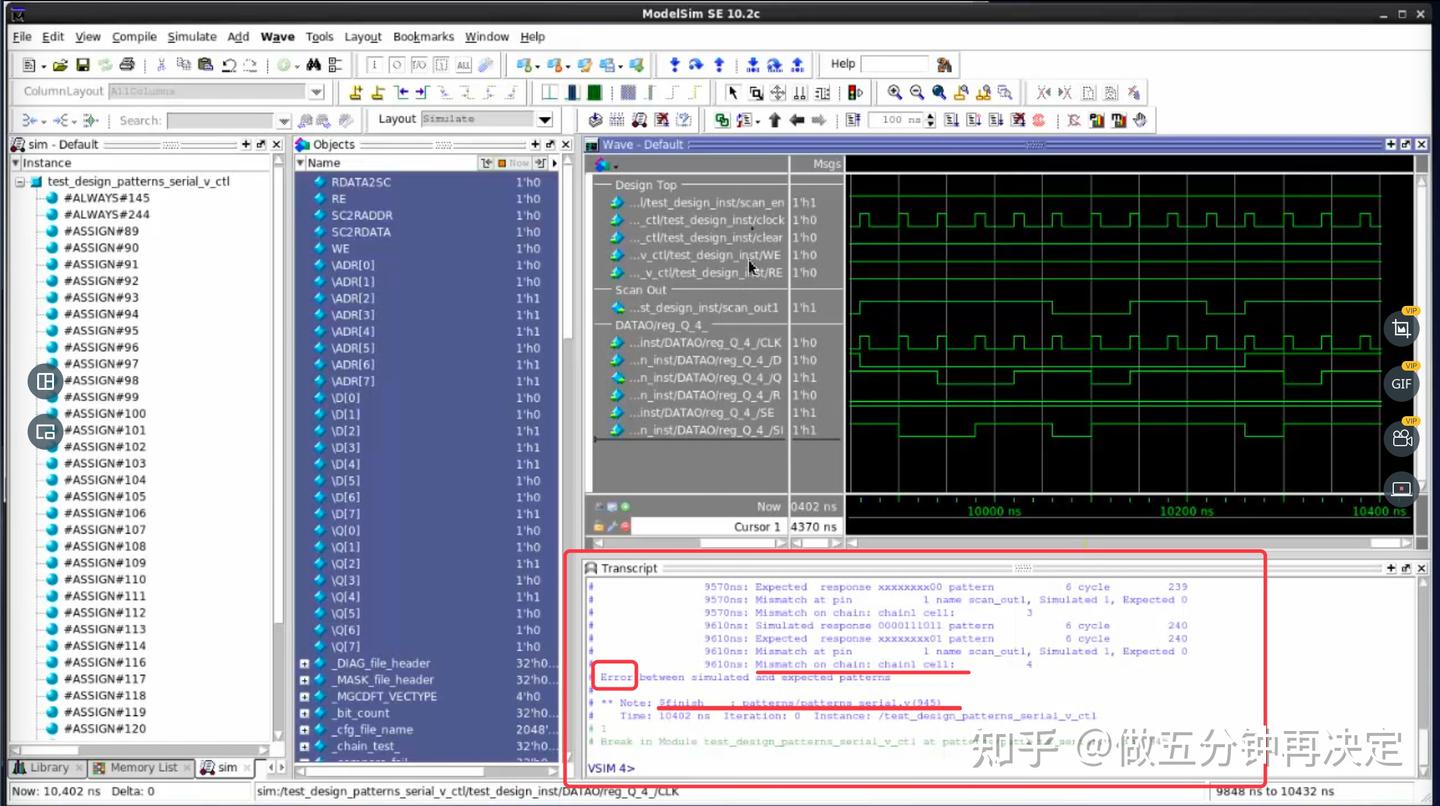
Task: Restart the simulation via restart icon
Action: pos(853,120)
